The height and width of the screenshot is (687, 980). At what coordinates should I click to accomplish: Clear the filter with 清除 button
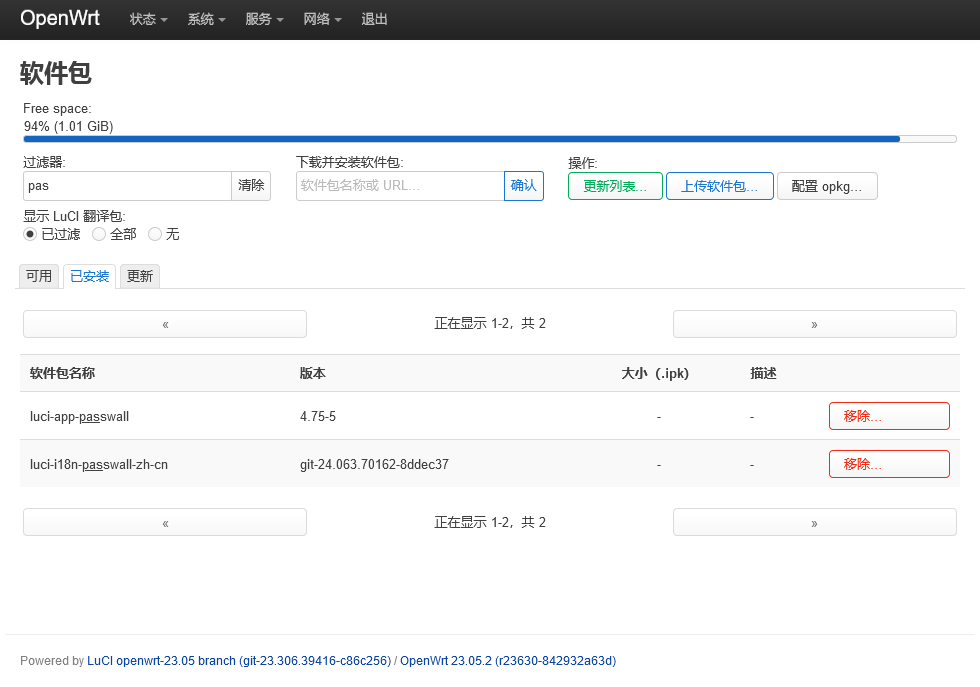click(251, 186)
